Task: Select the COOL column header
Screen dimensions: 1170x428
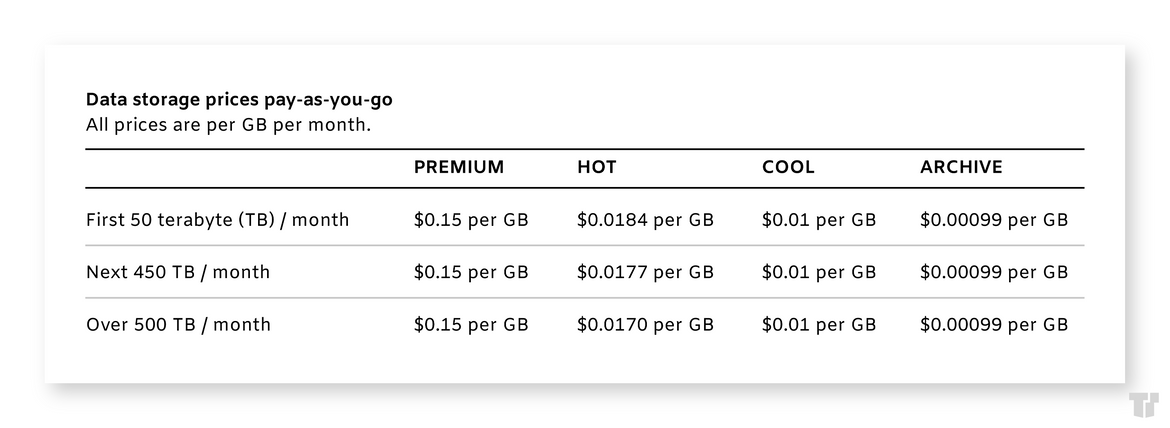Action: pyautogui.click(x=788, y=167)
